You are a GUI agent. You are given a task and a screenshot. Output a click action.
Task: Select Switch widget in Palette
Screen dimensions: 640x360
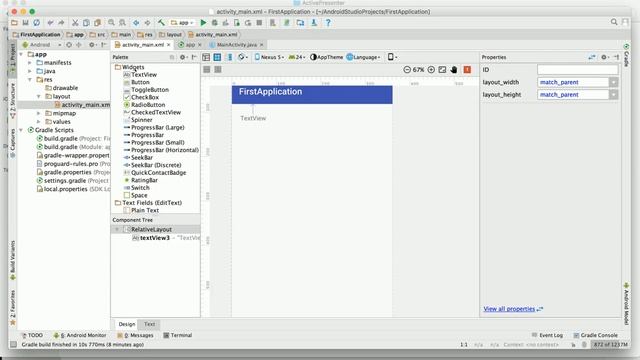(x=136, y=188)
